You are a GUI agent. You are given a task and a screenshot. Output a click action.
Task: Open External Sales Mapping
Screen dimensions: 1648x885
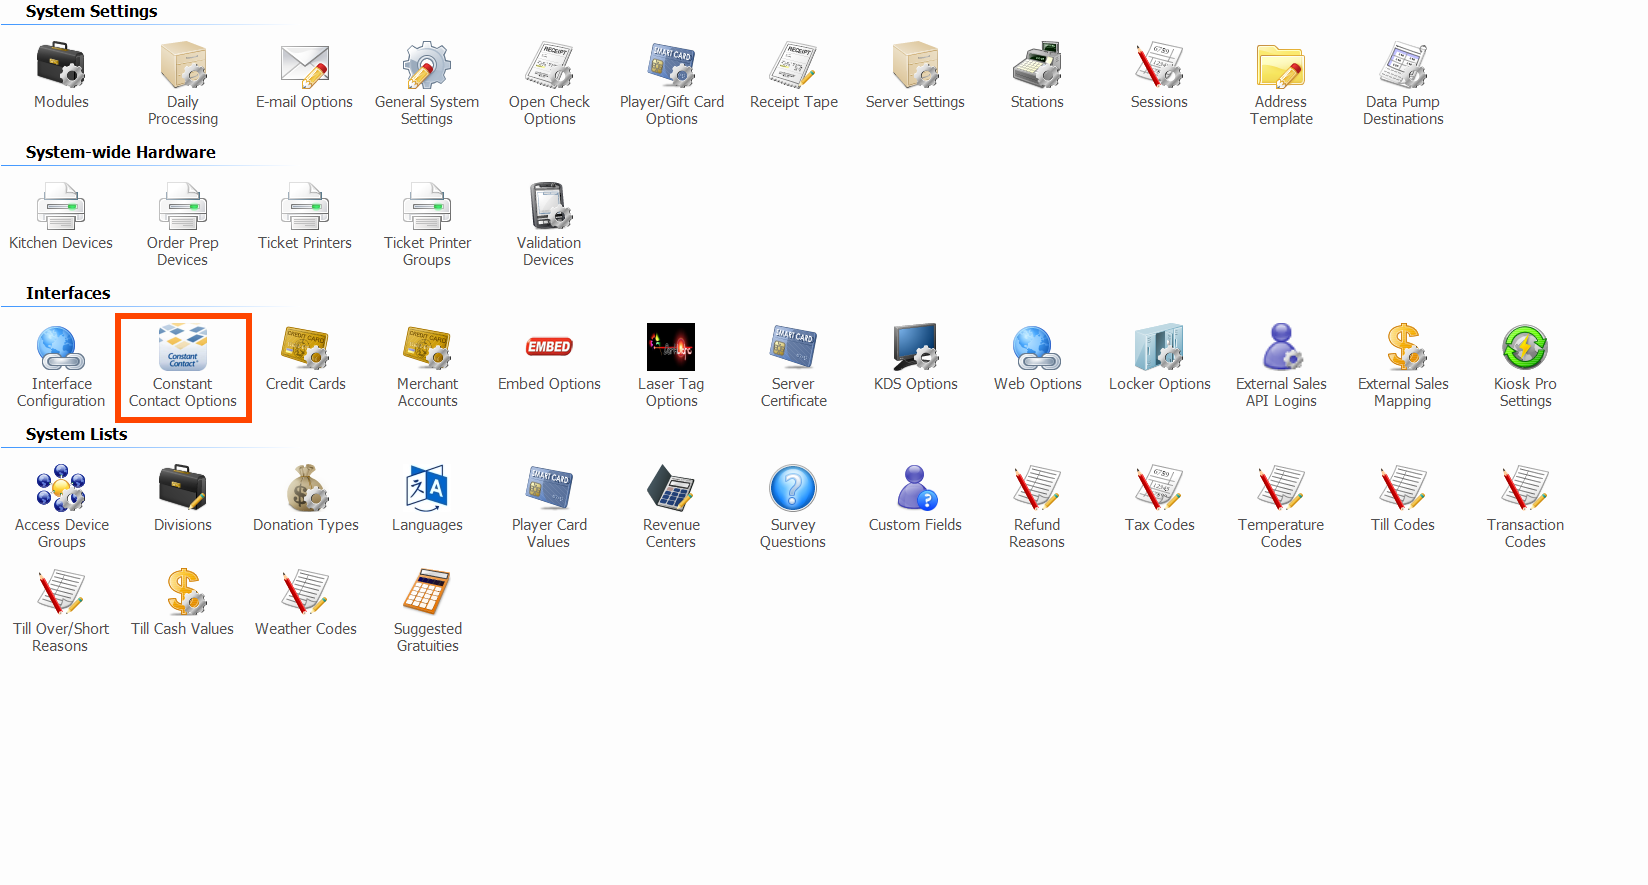tap(1403, 348)
